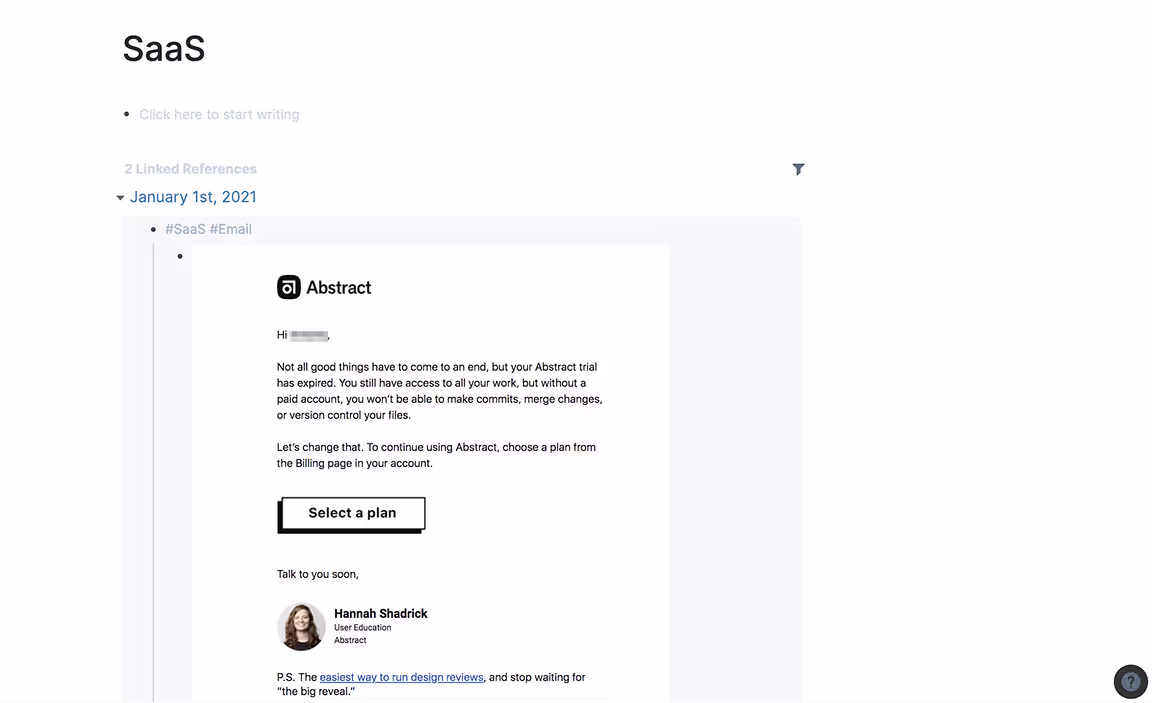Collapse the January 1st, 2021 reference group
Screen dimensions: 1152x703
[x=120, y=198]
